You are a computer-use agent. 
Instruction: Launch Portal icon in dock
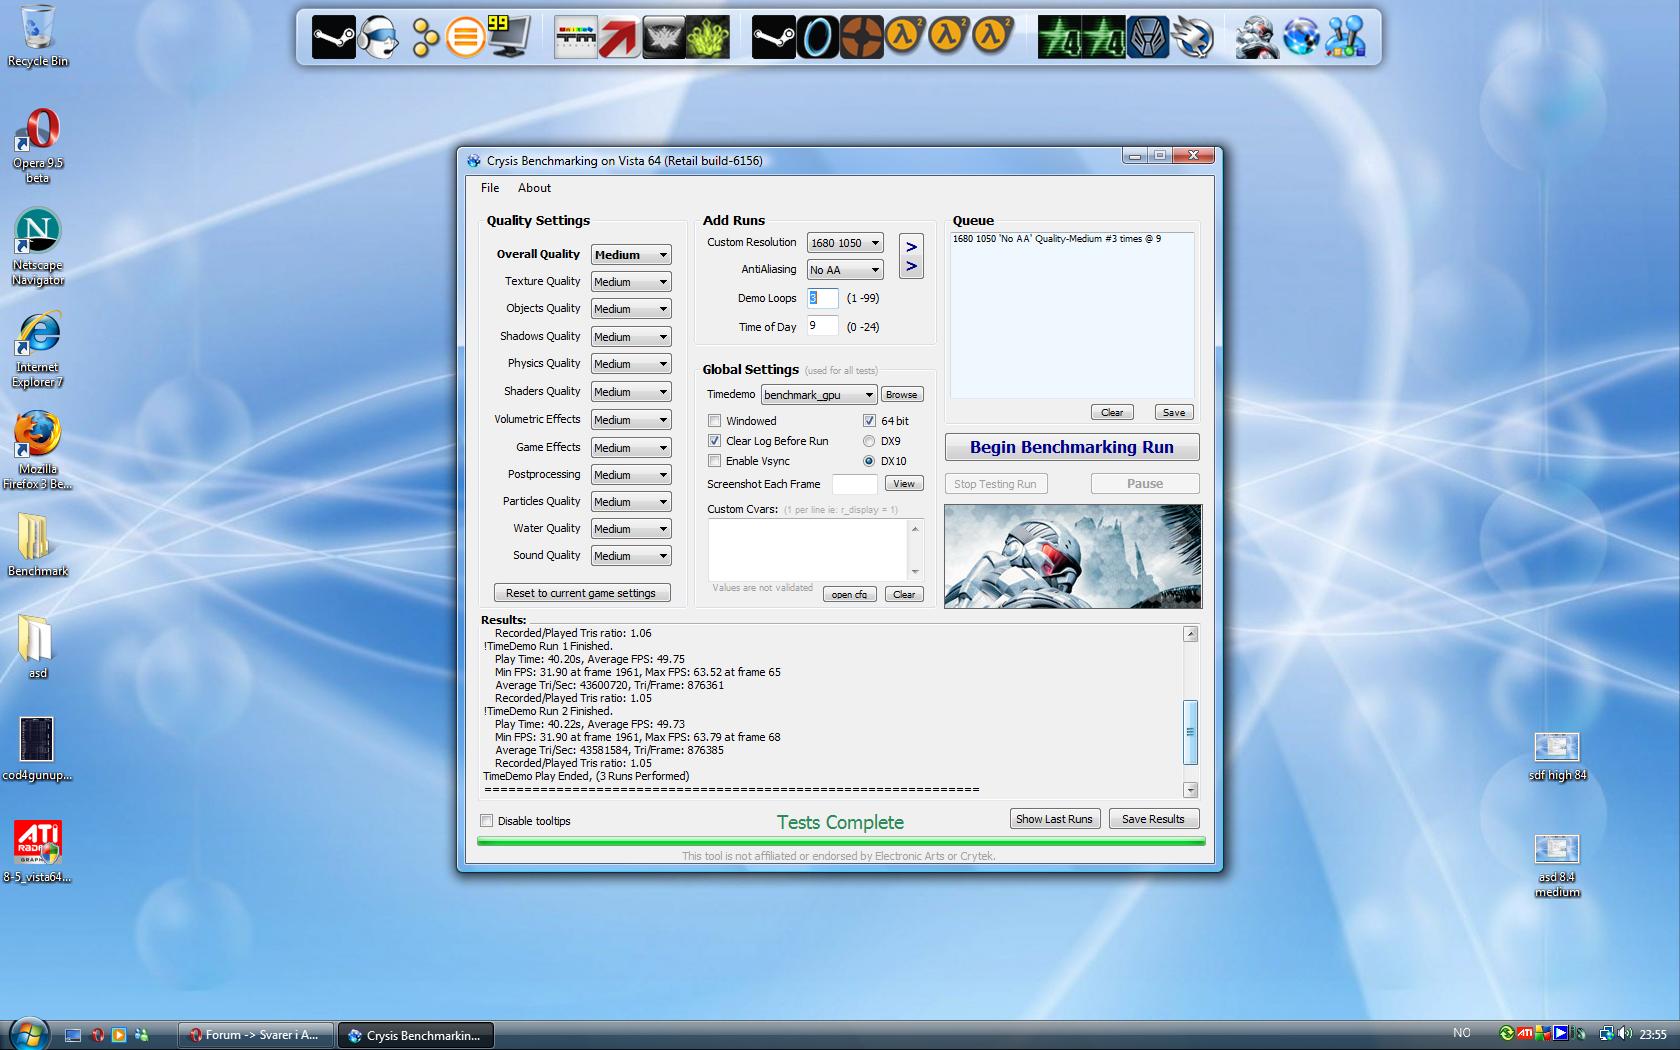click(x=818, y=38)
